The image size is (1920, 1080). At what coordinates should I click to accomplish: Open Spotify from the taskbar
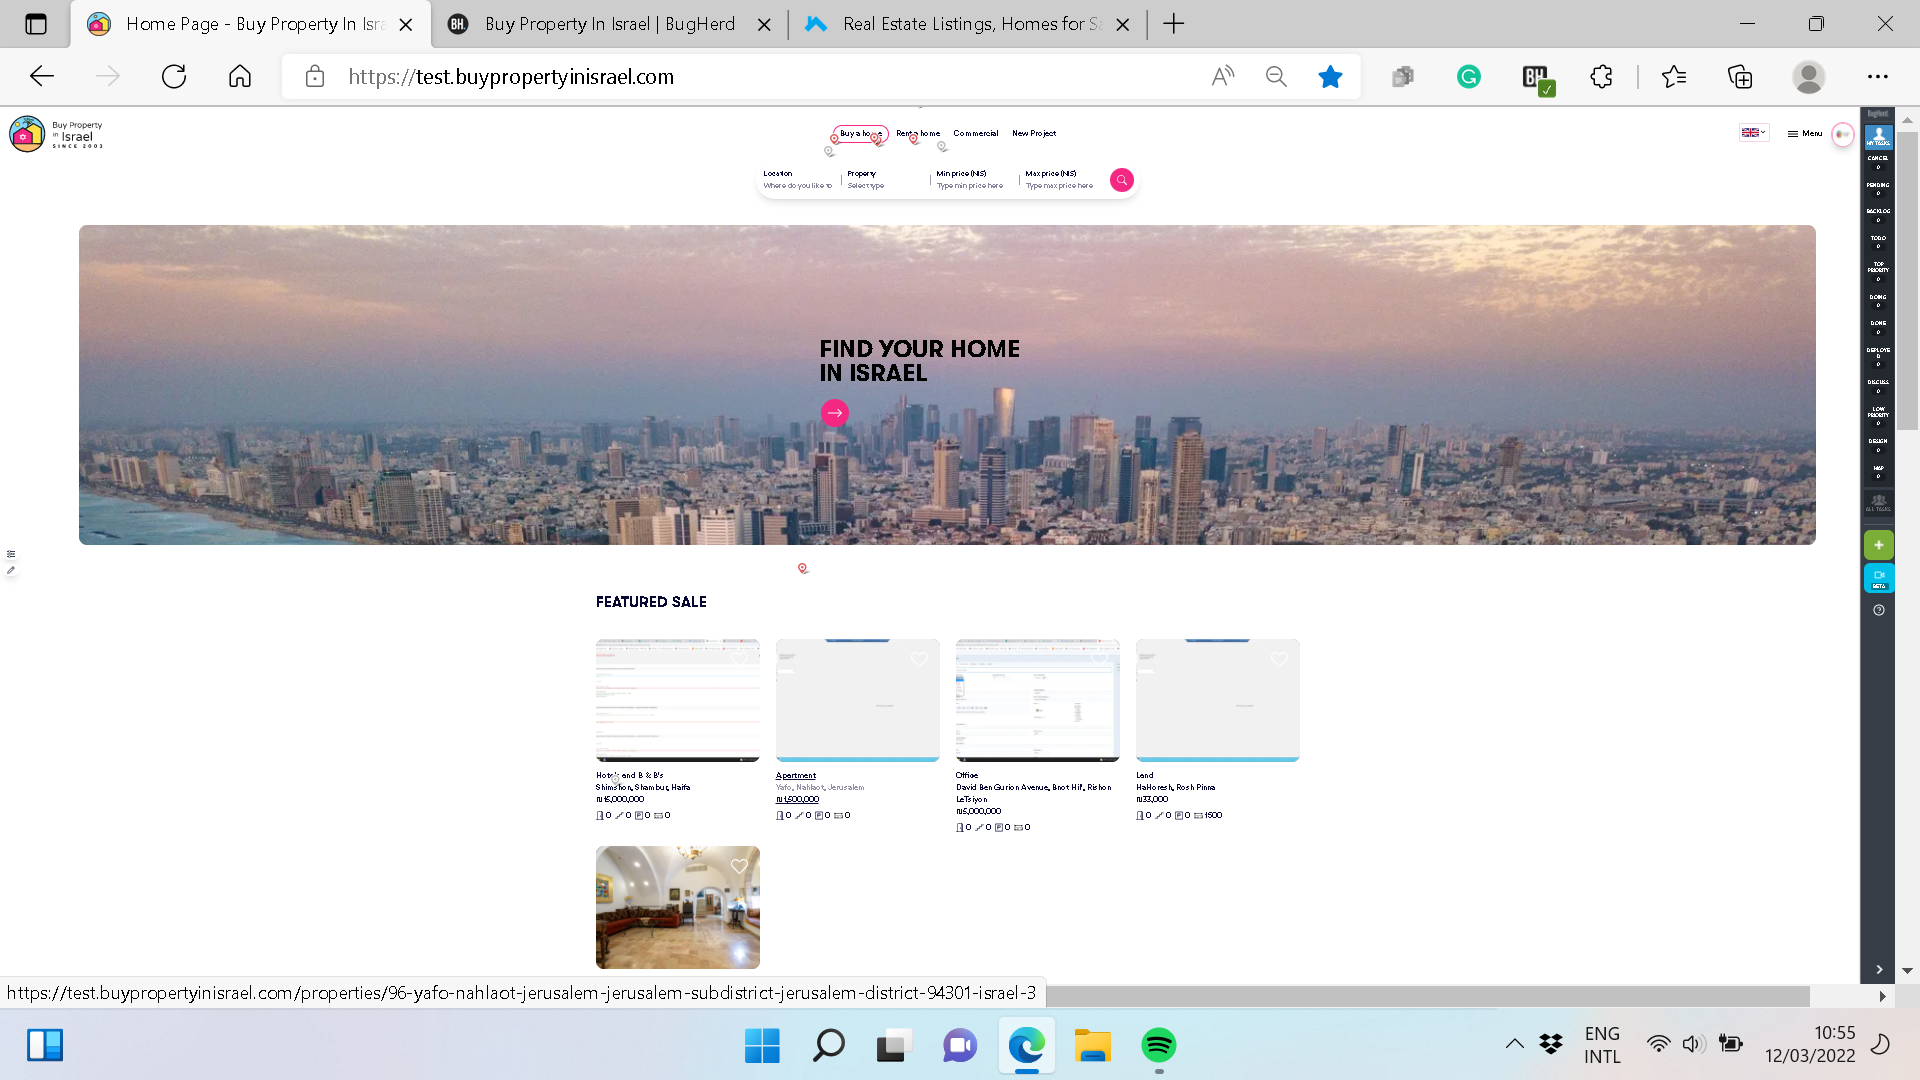coord(1158,1046)
